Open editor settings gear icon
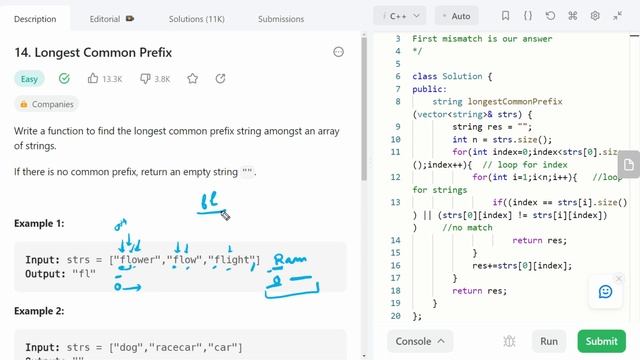 coord(595,16)
